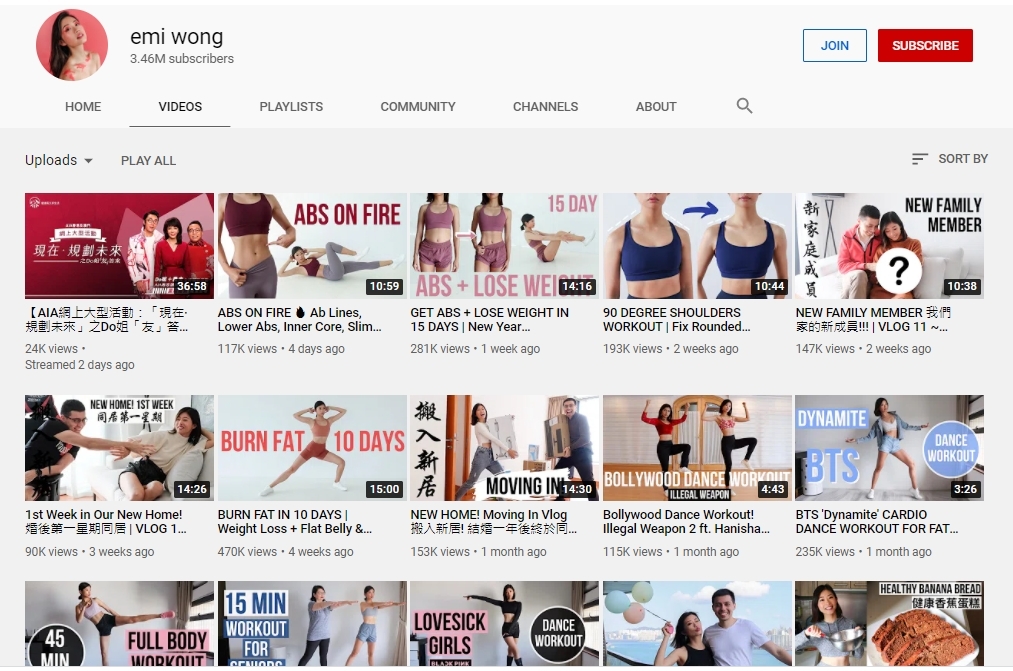Viewport: 1013px width, 671px height.
Task: Play the BURN FAT 10 DAYS thumbnail
Action: pyautogui.click(x=312, y=448)
